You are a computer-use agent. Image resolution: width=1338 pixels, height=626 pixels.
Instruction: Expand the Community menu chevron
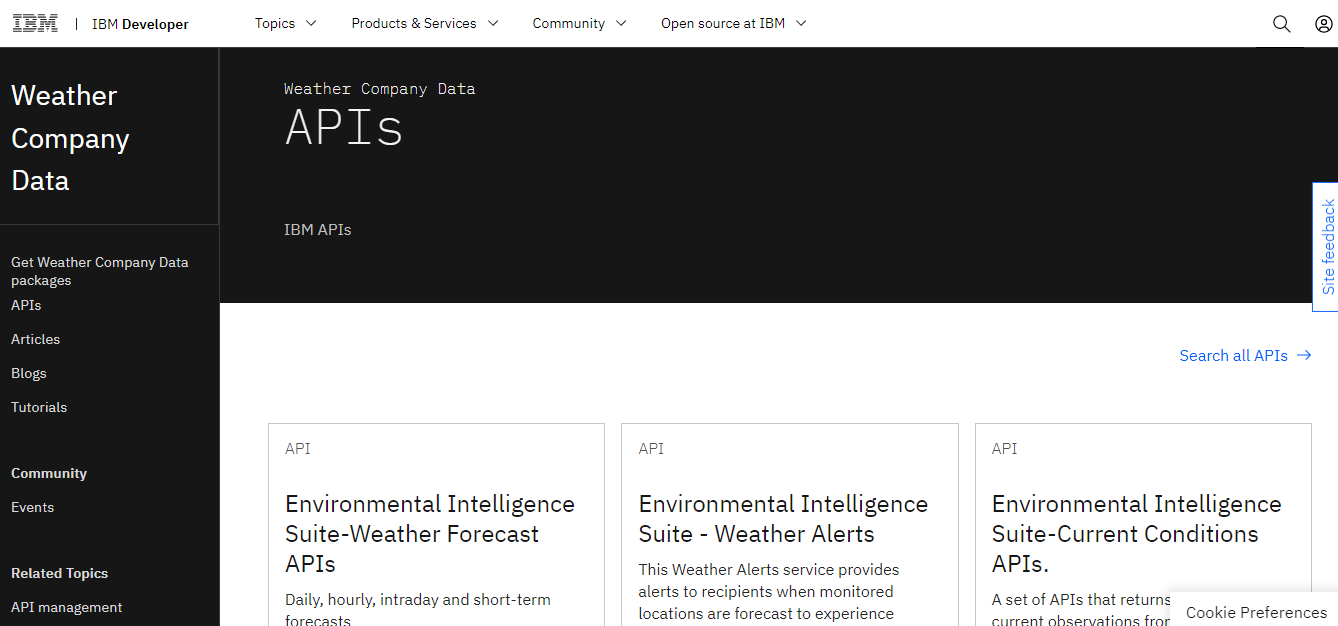click(621, 23)
